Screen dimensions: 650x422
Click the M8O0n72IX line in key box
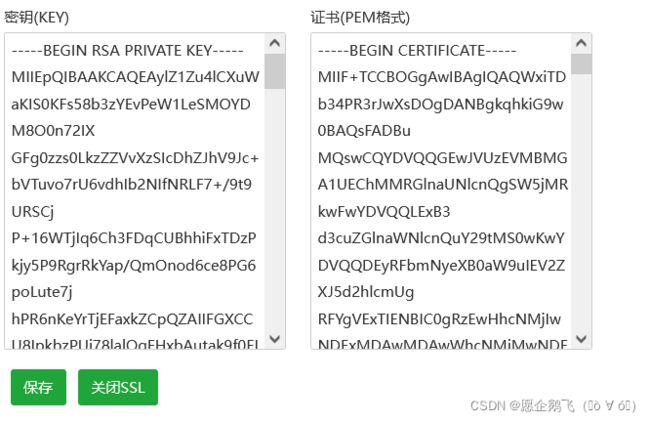coord(53,131)
